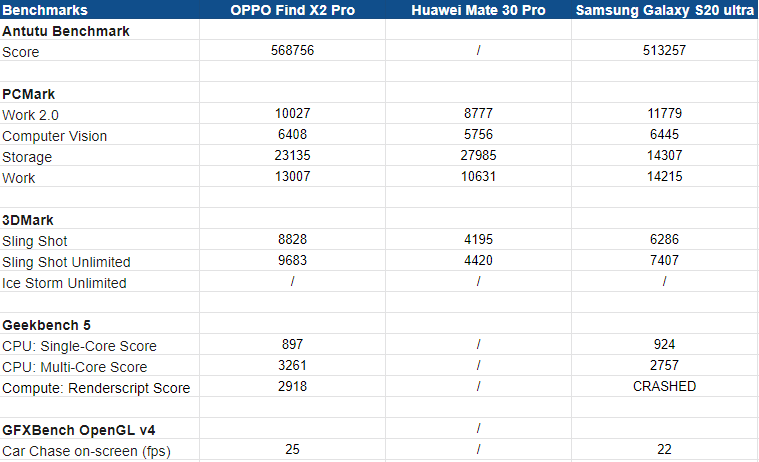Viewport: 759px width, 462px height.
Task: Click the Single-Core value 897
Action: click(292, 344)
